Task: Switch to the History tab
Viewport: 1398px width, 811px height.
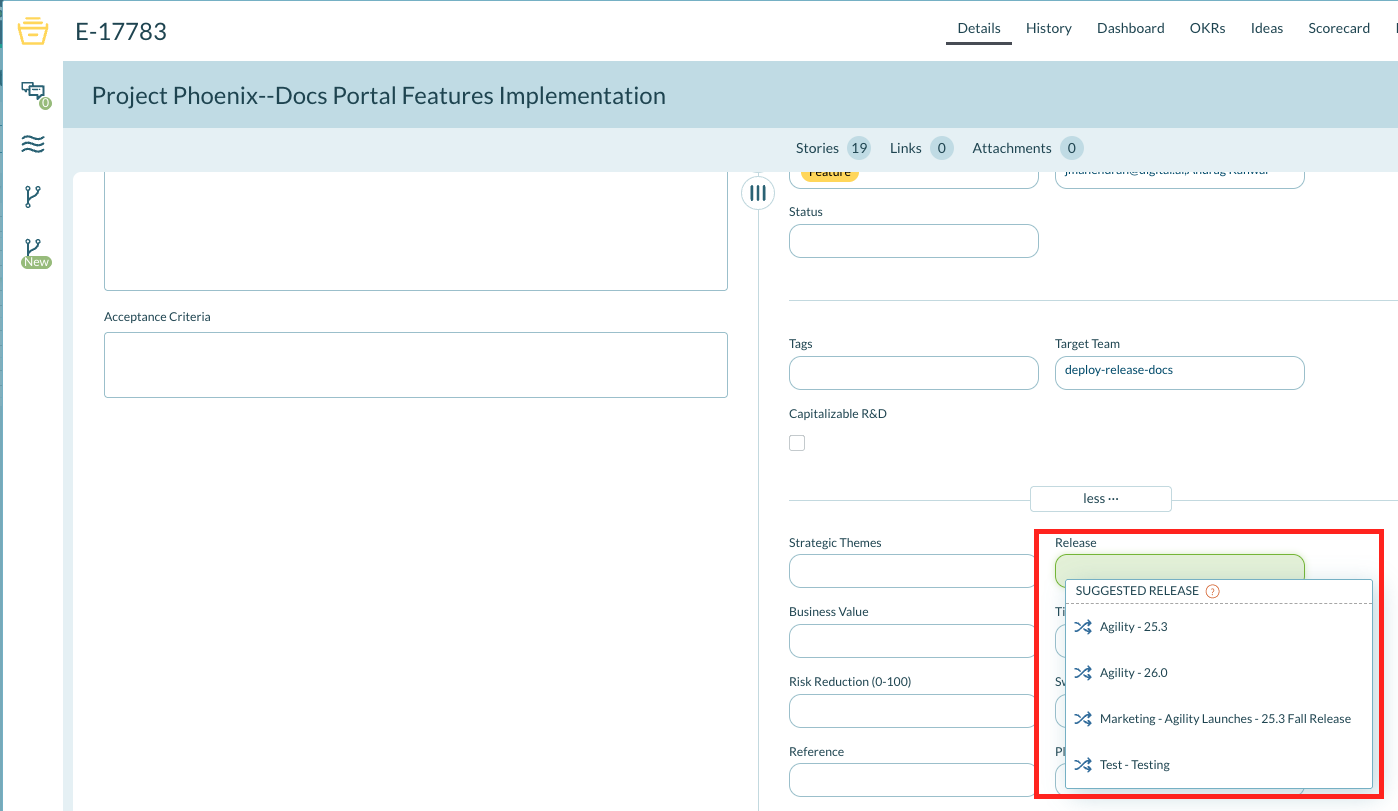Action: [x=1048, y=28]
